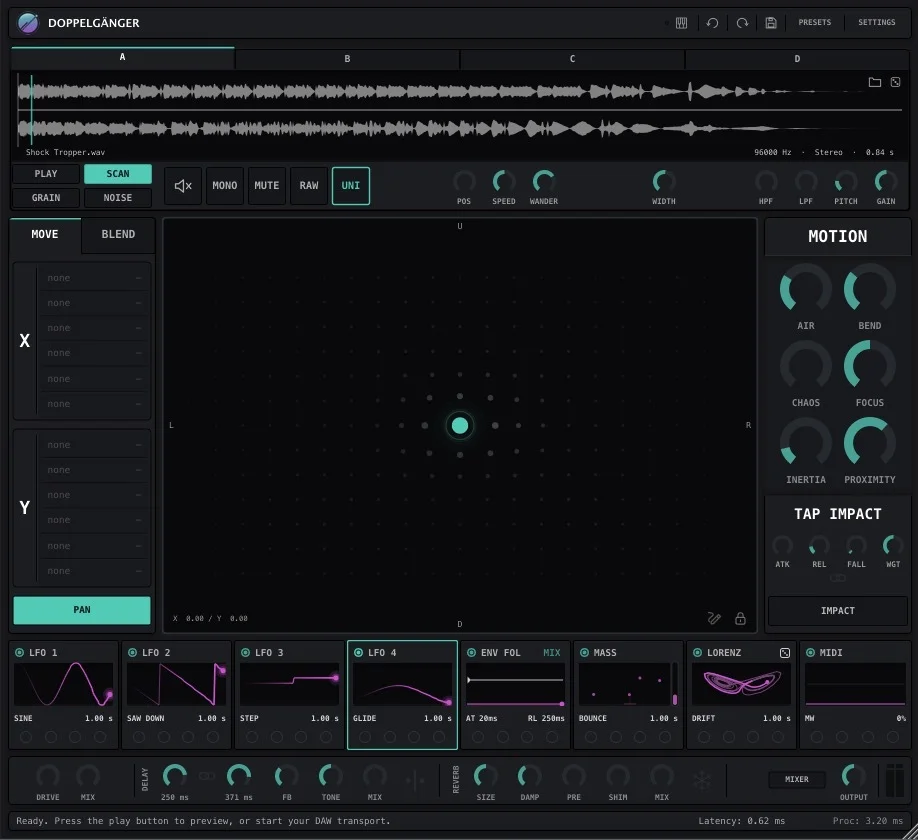The image size is (918, 840).
Task: Disable the UNI toggle
Action: click(x=351, y=186)
